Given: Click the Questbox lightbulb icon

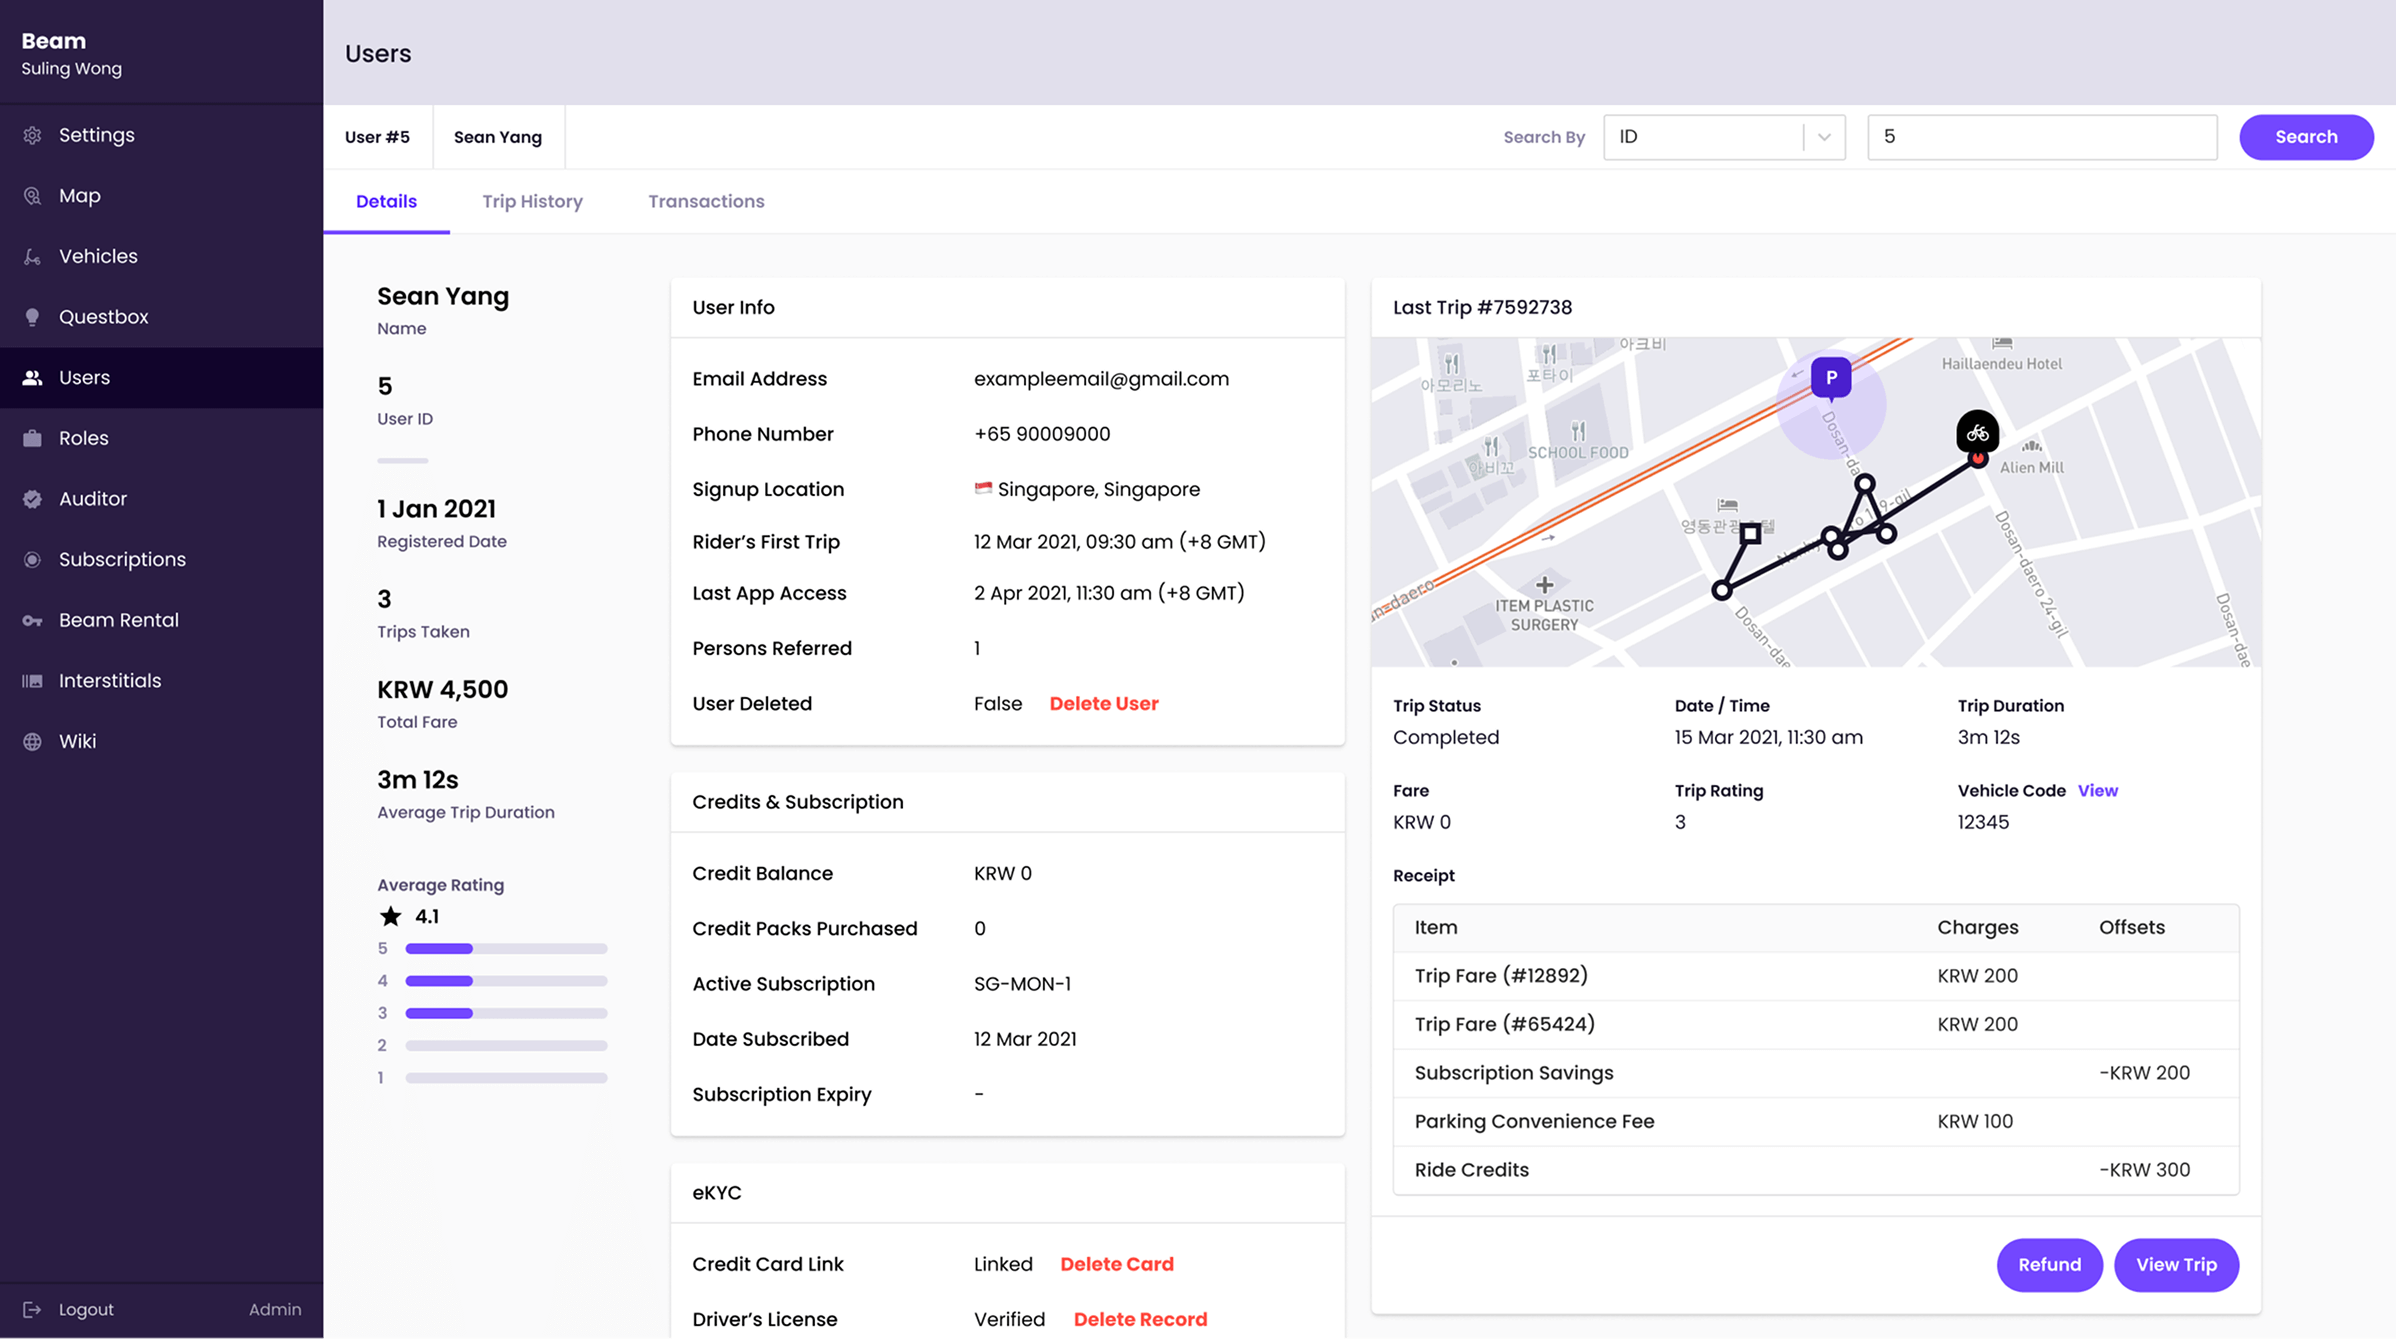Looking at the screenshot, I should click(x=32, y=317).
